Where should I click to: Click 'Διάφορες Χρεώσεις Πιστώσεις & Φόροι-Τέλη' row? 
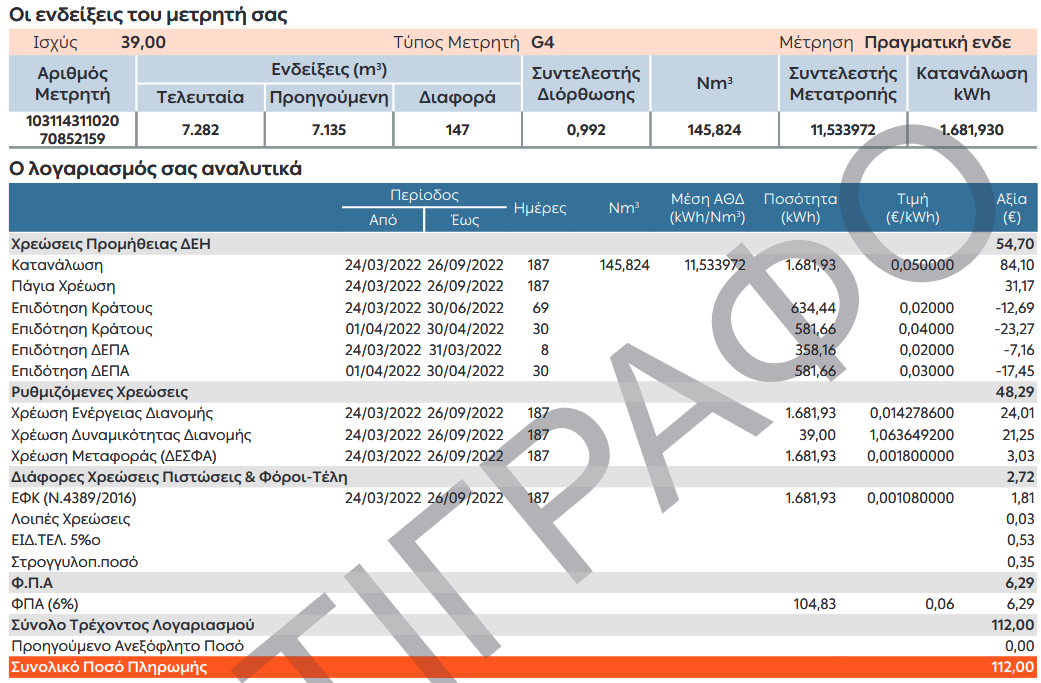[x=523, y=477]
